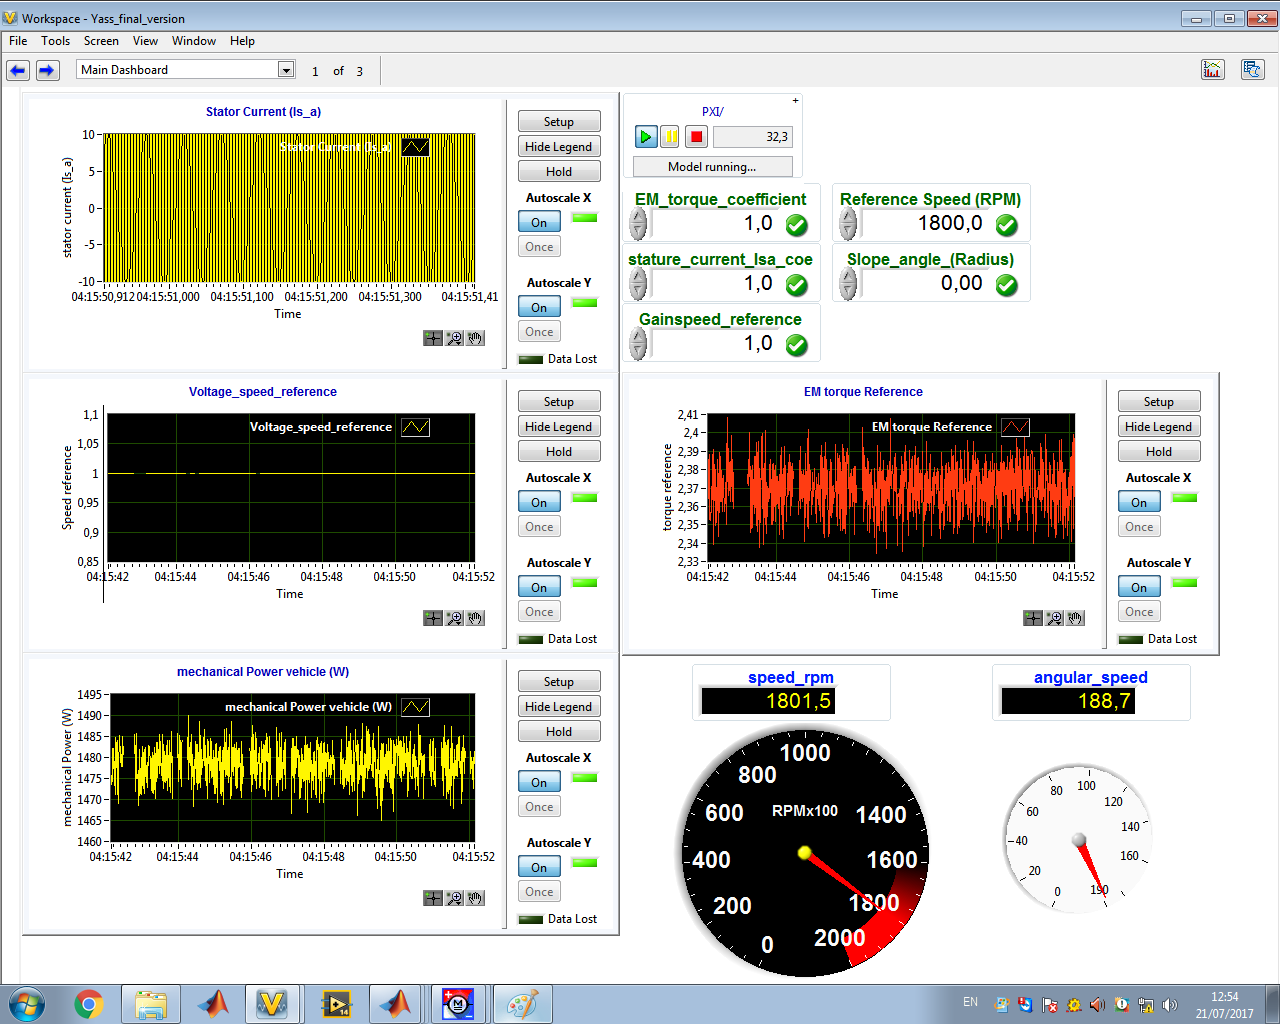
Task: Toggle Autoscale X On for Stator Current graph
Action: [539, 222]
